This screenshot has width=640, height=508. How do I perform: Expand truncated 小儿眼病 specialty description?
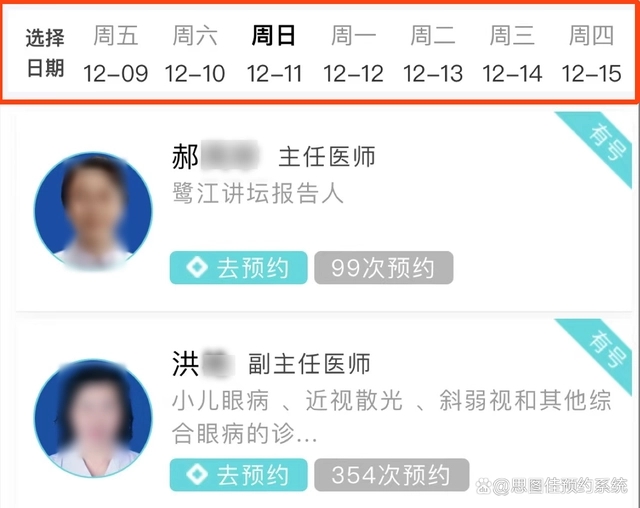pyautogui.click(x=391, y=417)
